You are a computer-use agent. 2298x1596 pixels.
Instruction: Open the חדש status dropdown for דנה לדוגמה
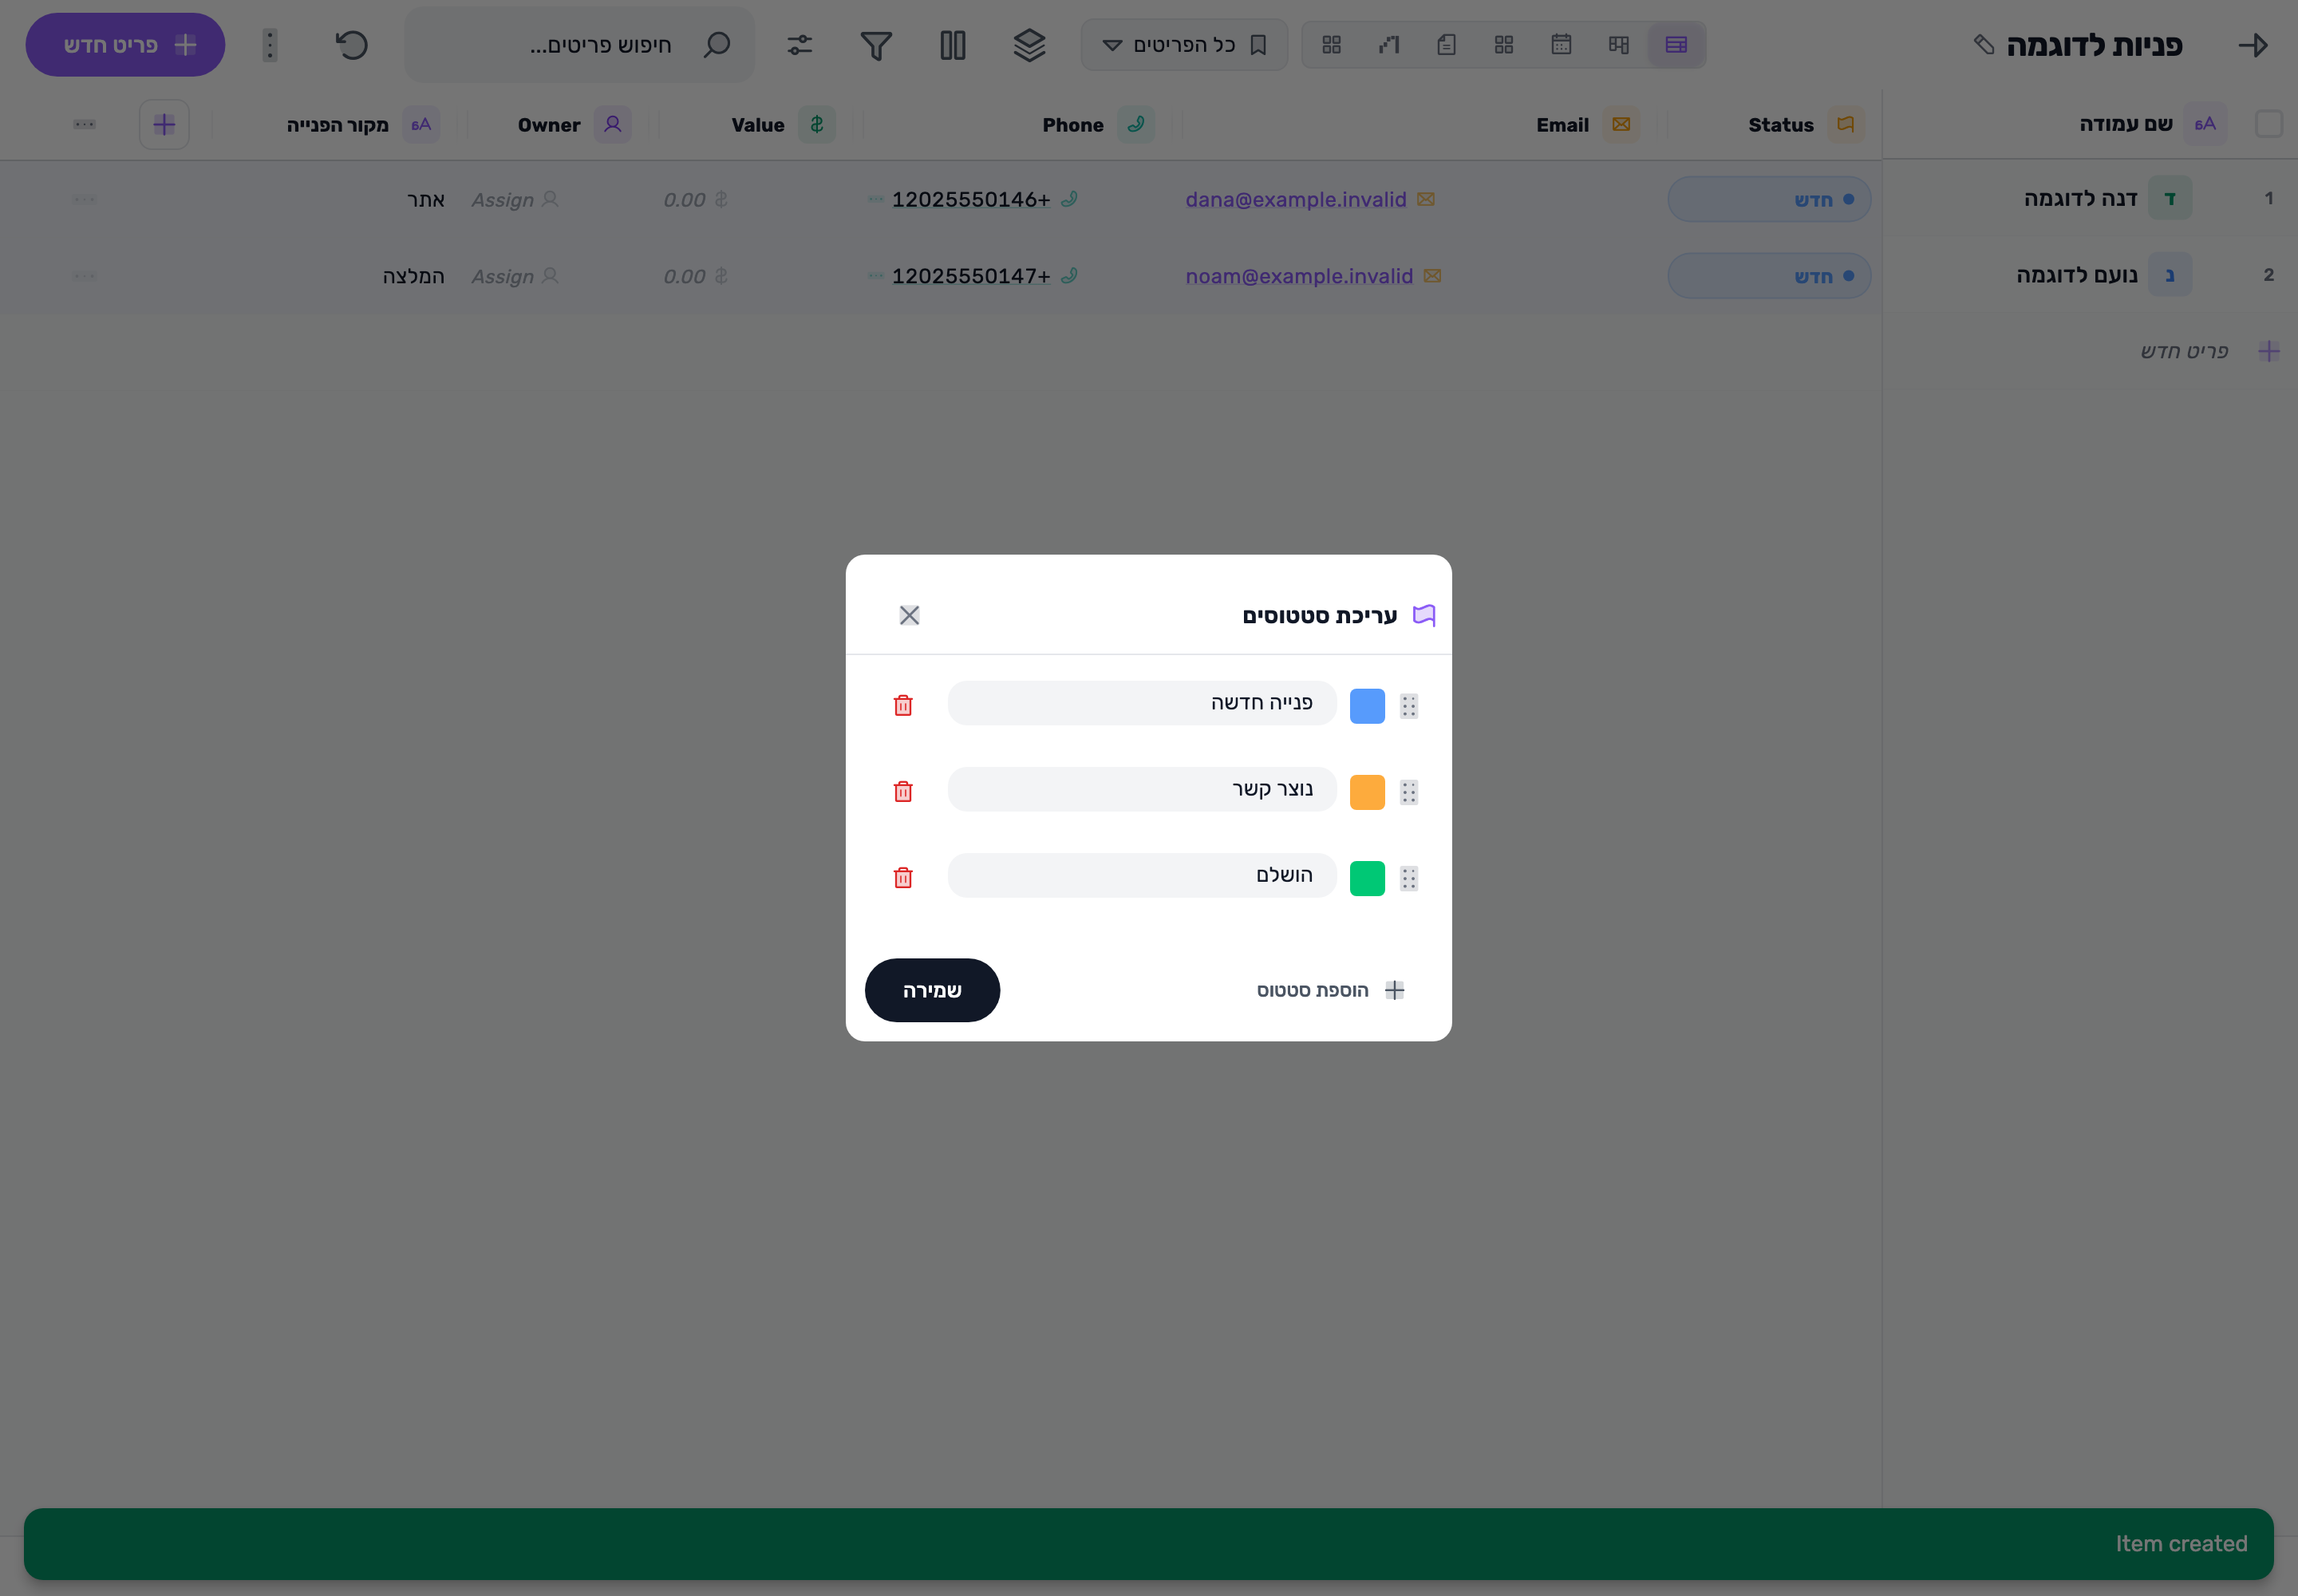coord(1768,200)
